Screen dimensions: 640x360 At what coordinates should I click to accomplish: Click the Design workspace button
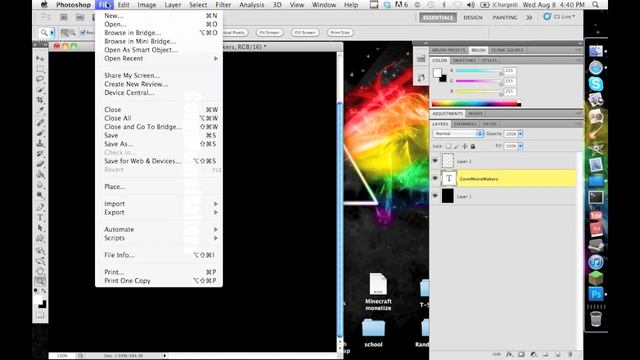(473, 18)
